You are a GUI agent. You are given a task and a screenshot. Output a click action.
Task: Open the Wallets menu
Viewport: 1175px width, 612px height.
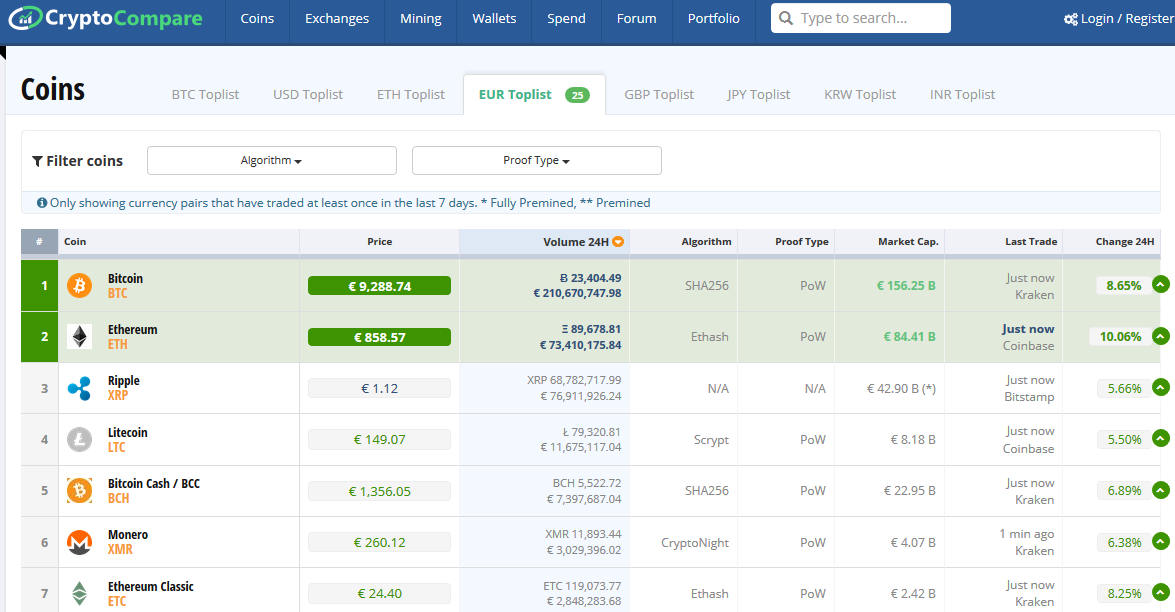click(494, 19)
